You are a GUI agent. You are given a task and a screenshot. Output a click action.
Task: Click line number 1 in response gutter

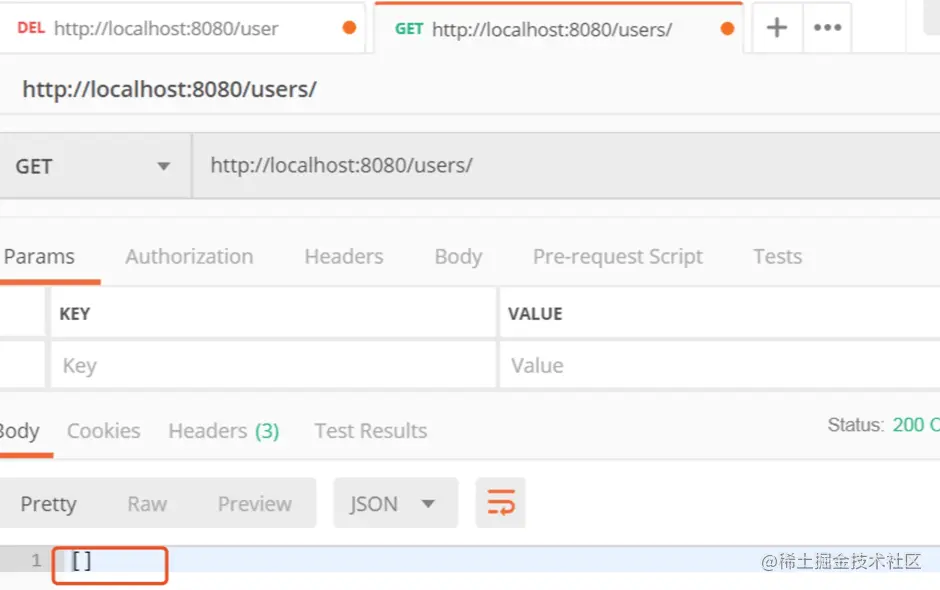click(x=37, y=561)
